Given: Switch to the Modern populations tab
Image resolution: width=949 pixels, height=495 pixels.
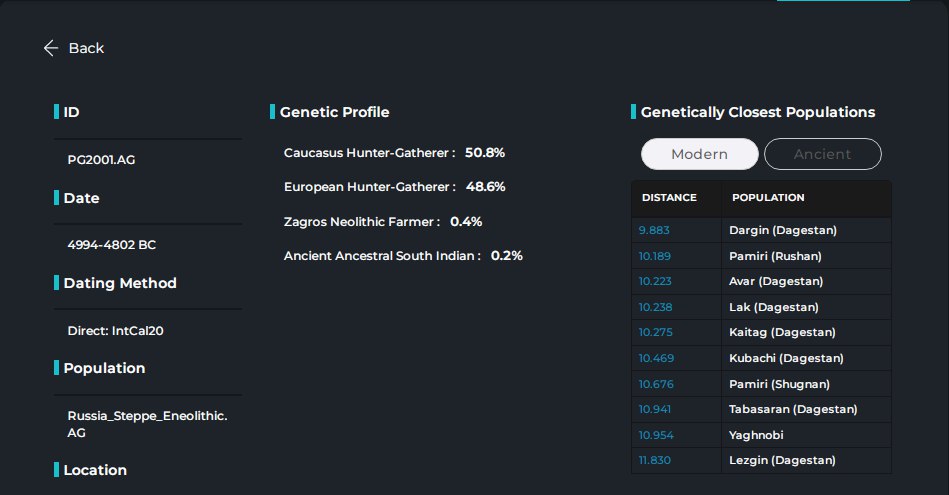Looking at the screenshot, I should (700, 154).
